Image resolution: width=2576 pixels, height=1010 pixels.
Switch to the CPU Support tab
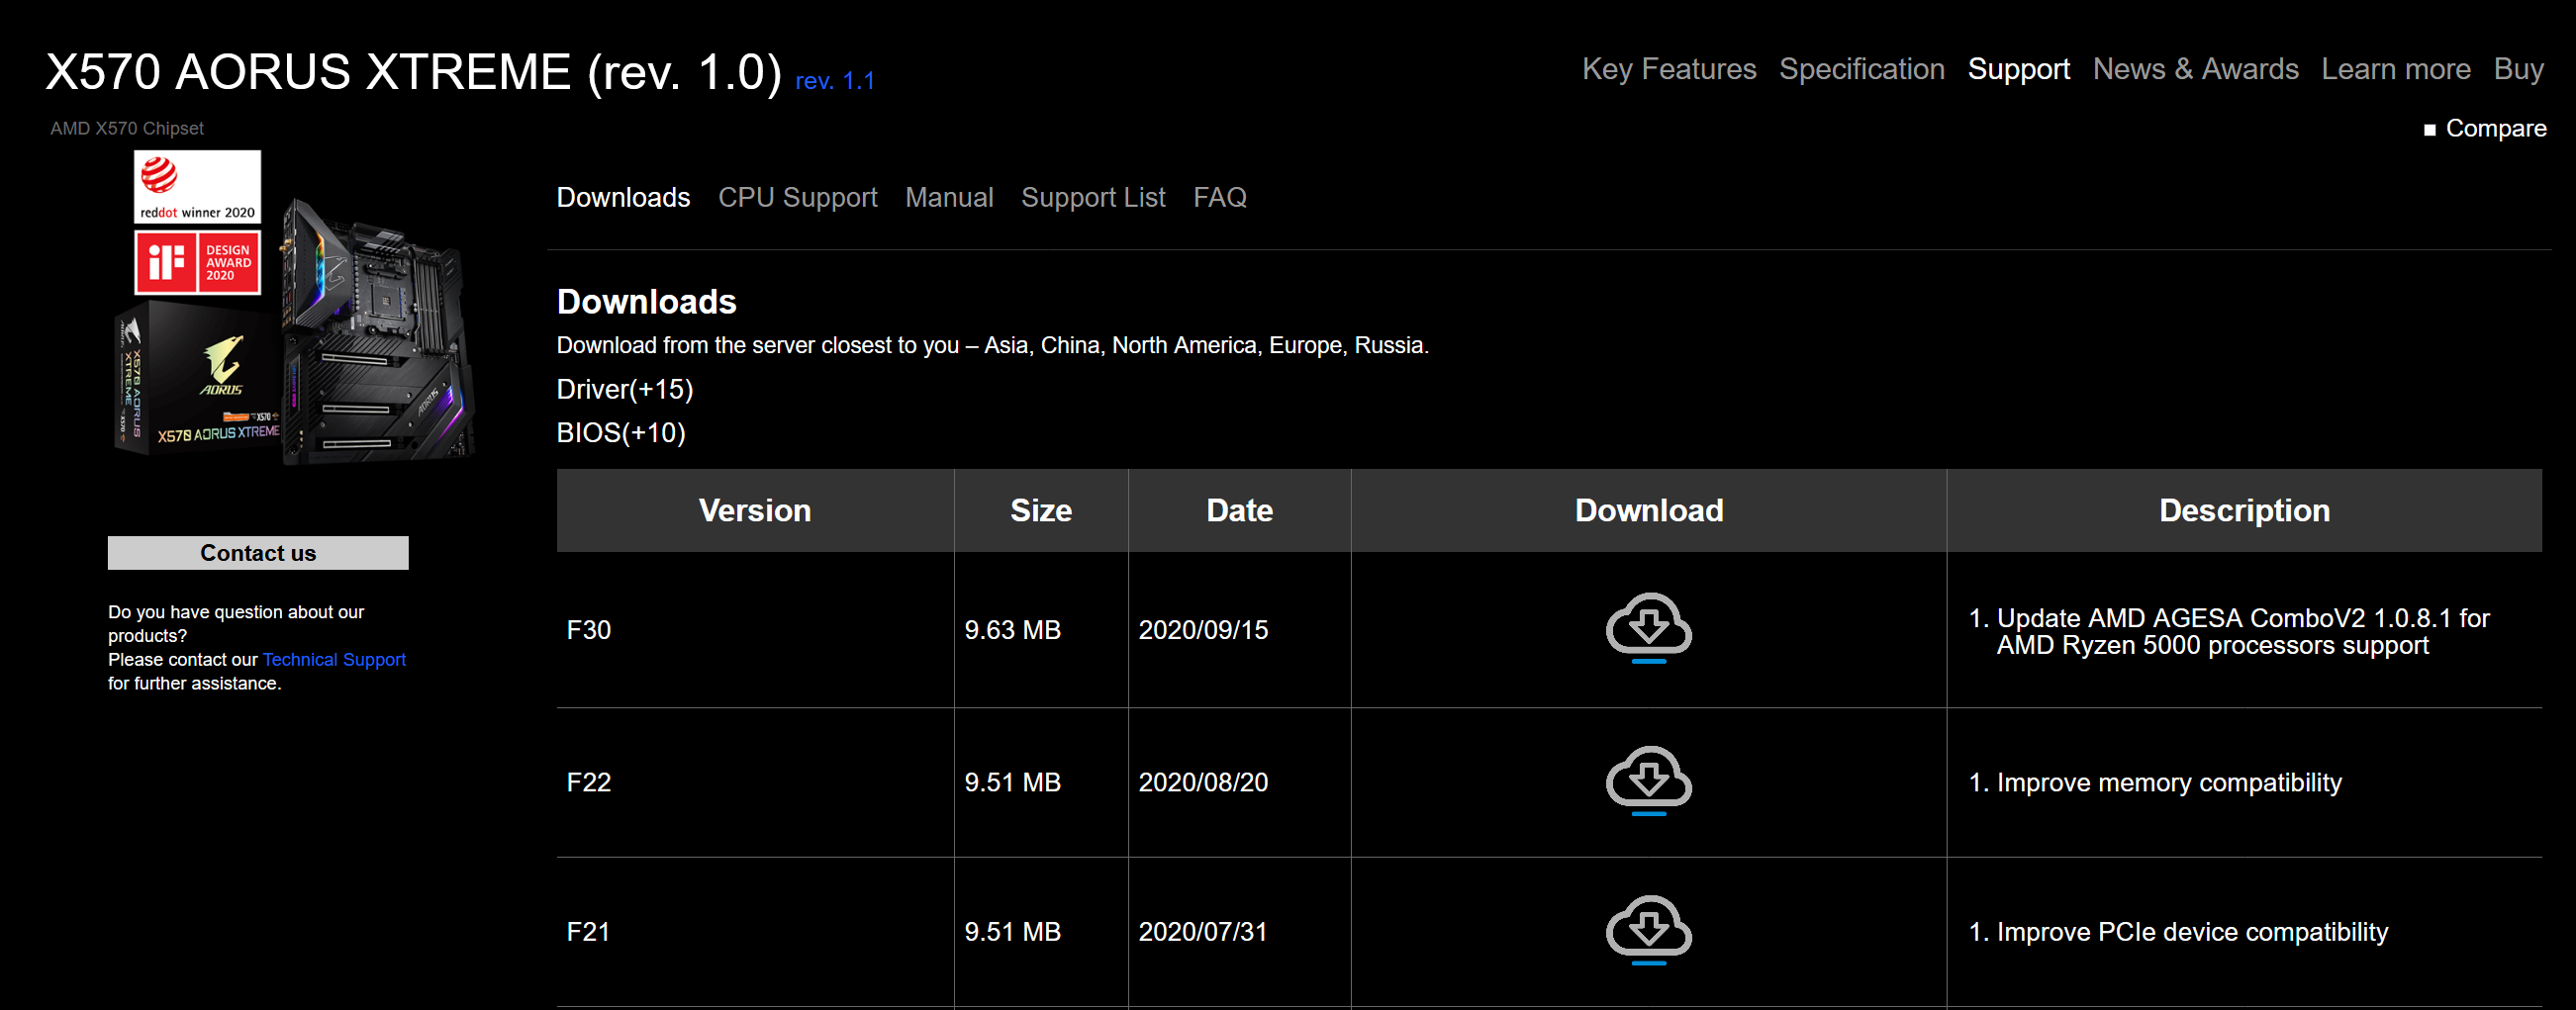pos(797,197)
